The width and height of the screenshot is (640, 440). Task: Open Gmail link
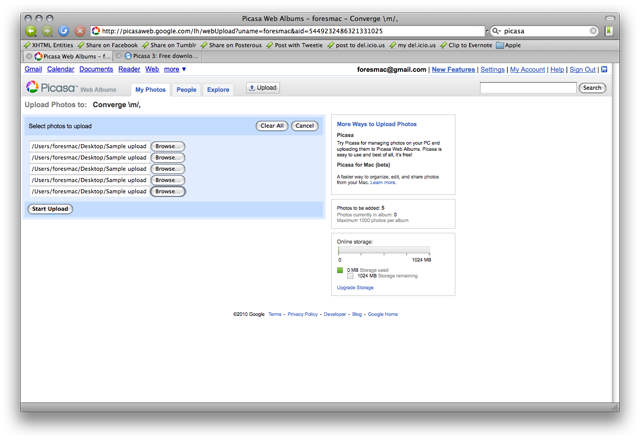click(33, 69)
